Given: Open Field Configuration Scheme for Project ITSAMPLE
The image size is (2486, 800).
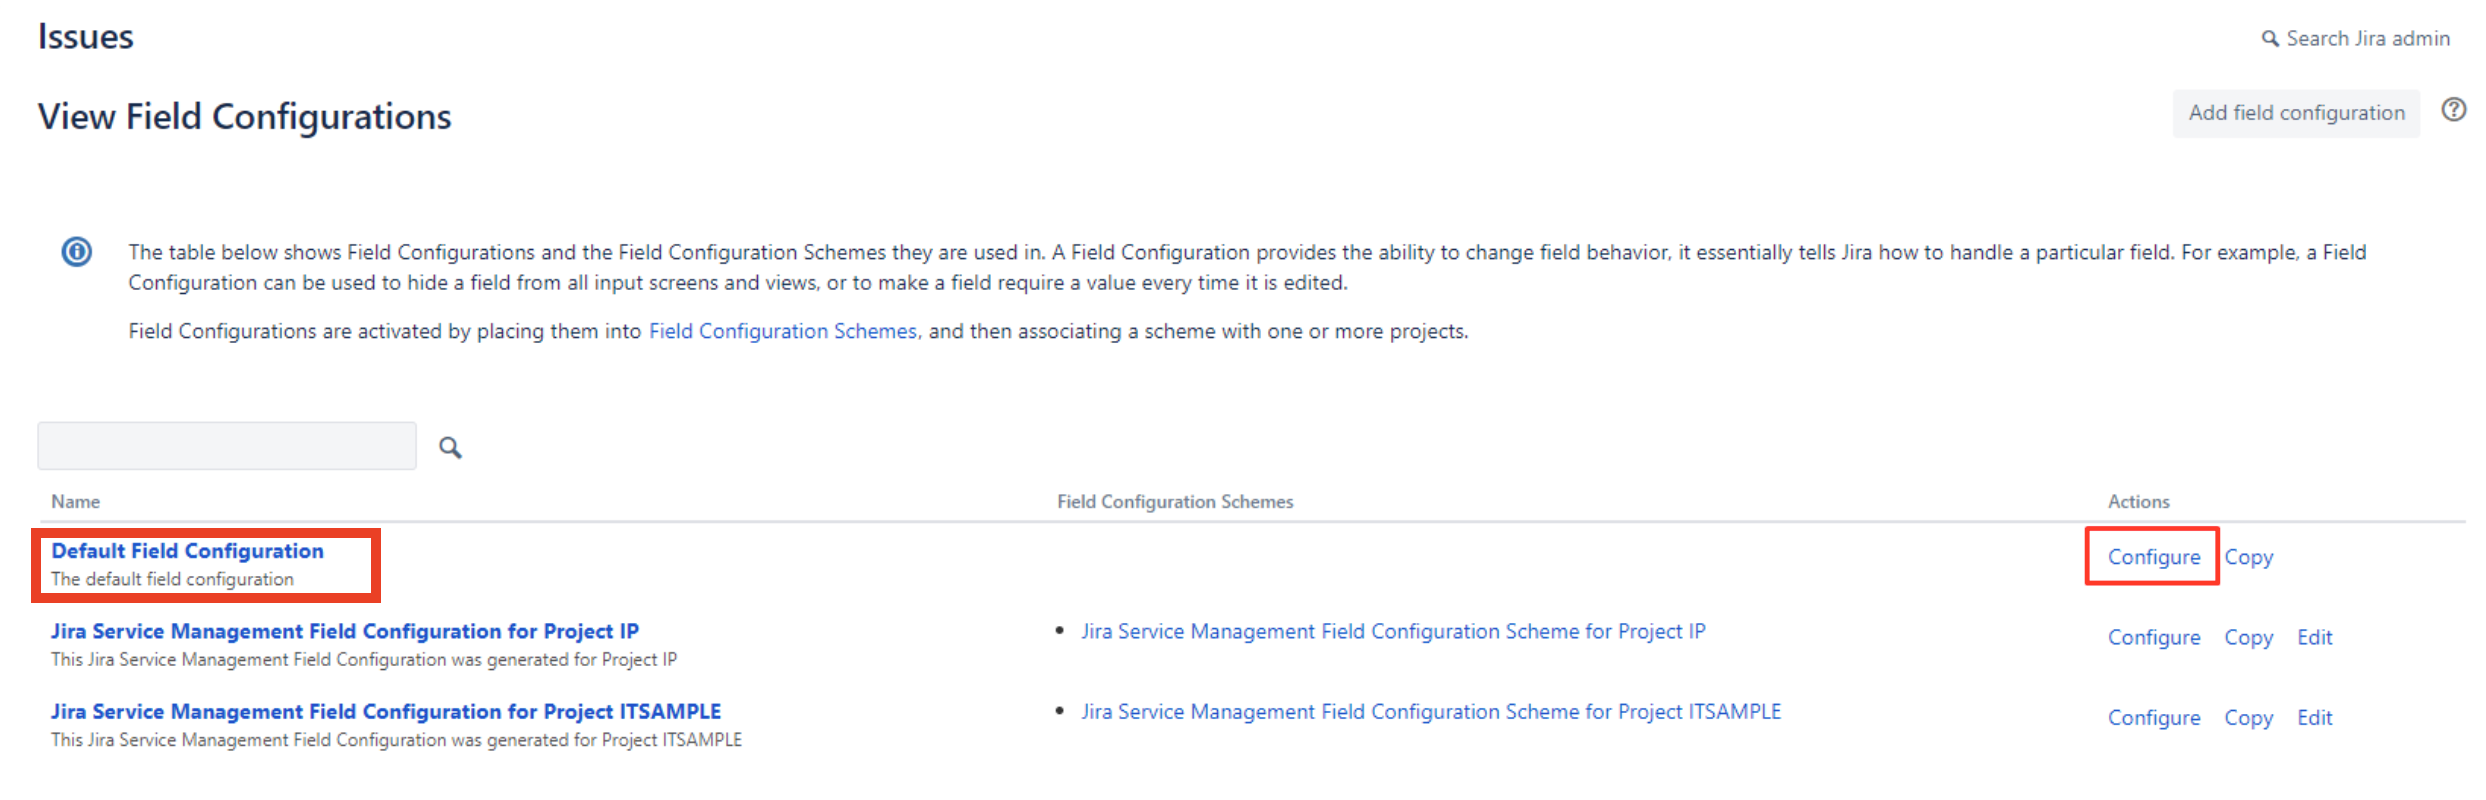Looking at the screenshot, I should 1430,711.
